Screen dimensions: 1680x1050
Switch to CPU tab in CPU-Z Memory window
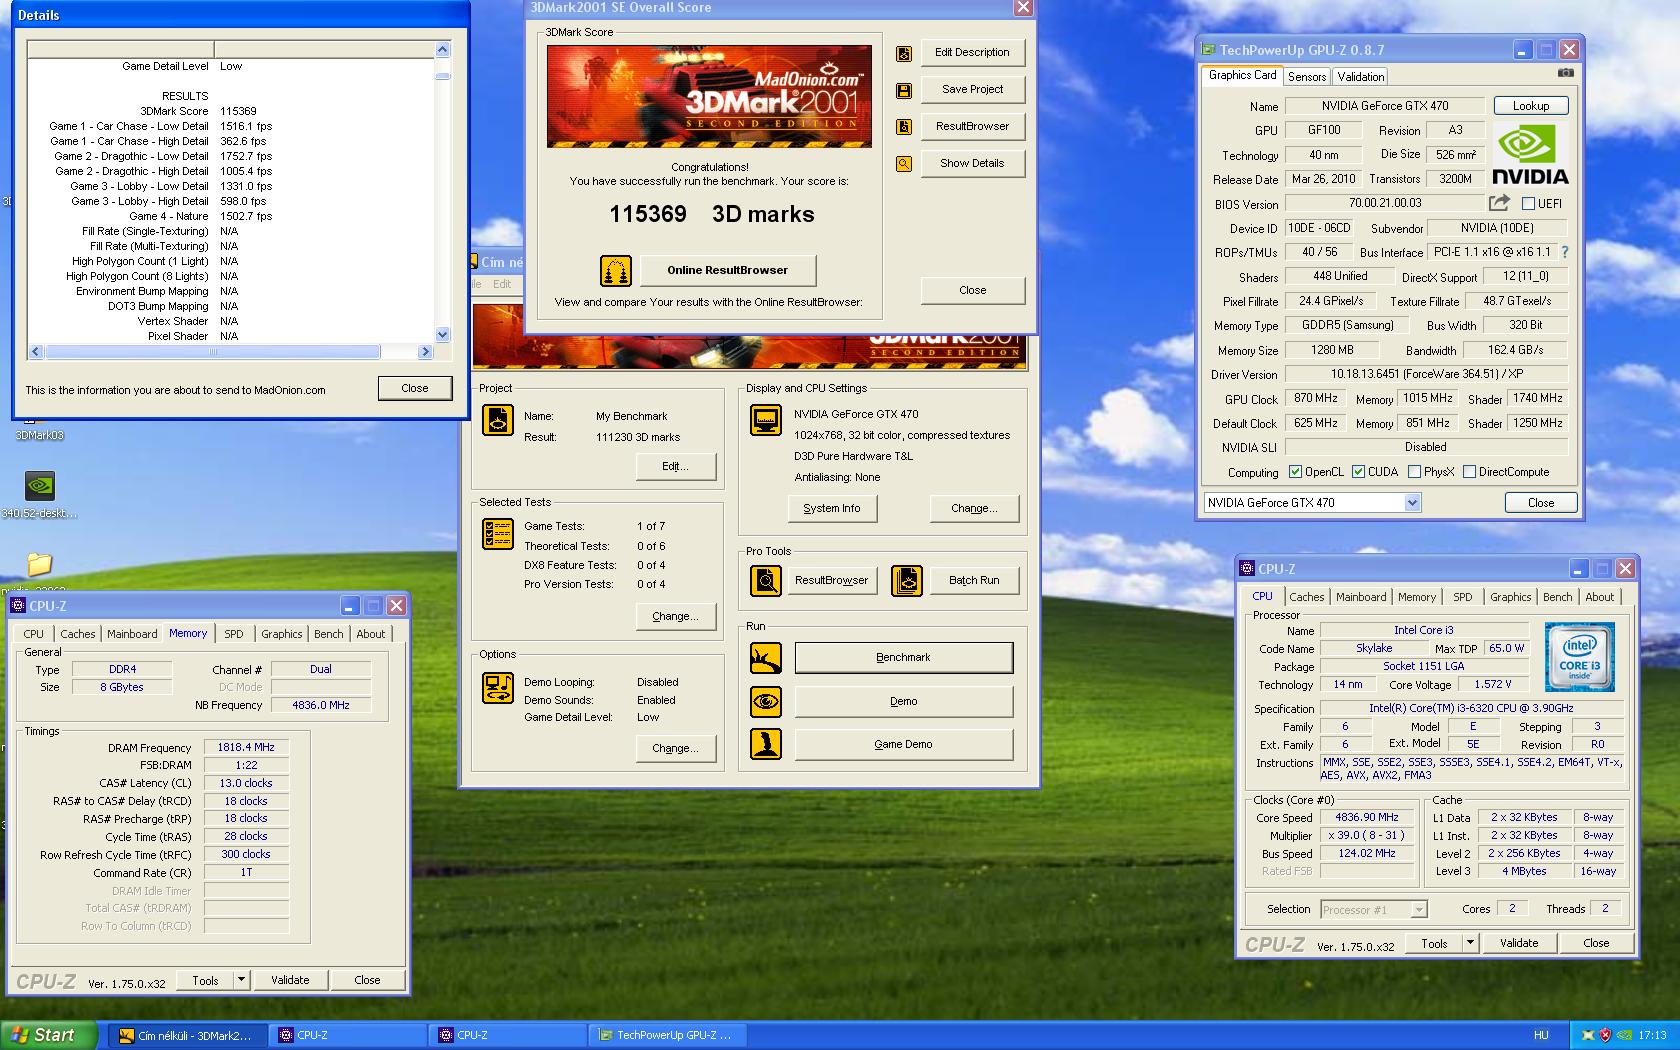pos(34,634)
